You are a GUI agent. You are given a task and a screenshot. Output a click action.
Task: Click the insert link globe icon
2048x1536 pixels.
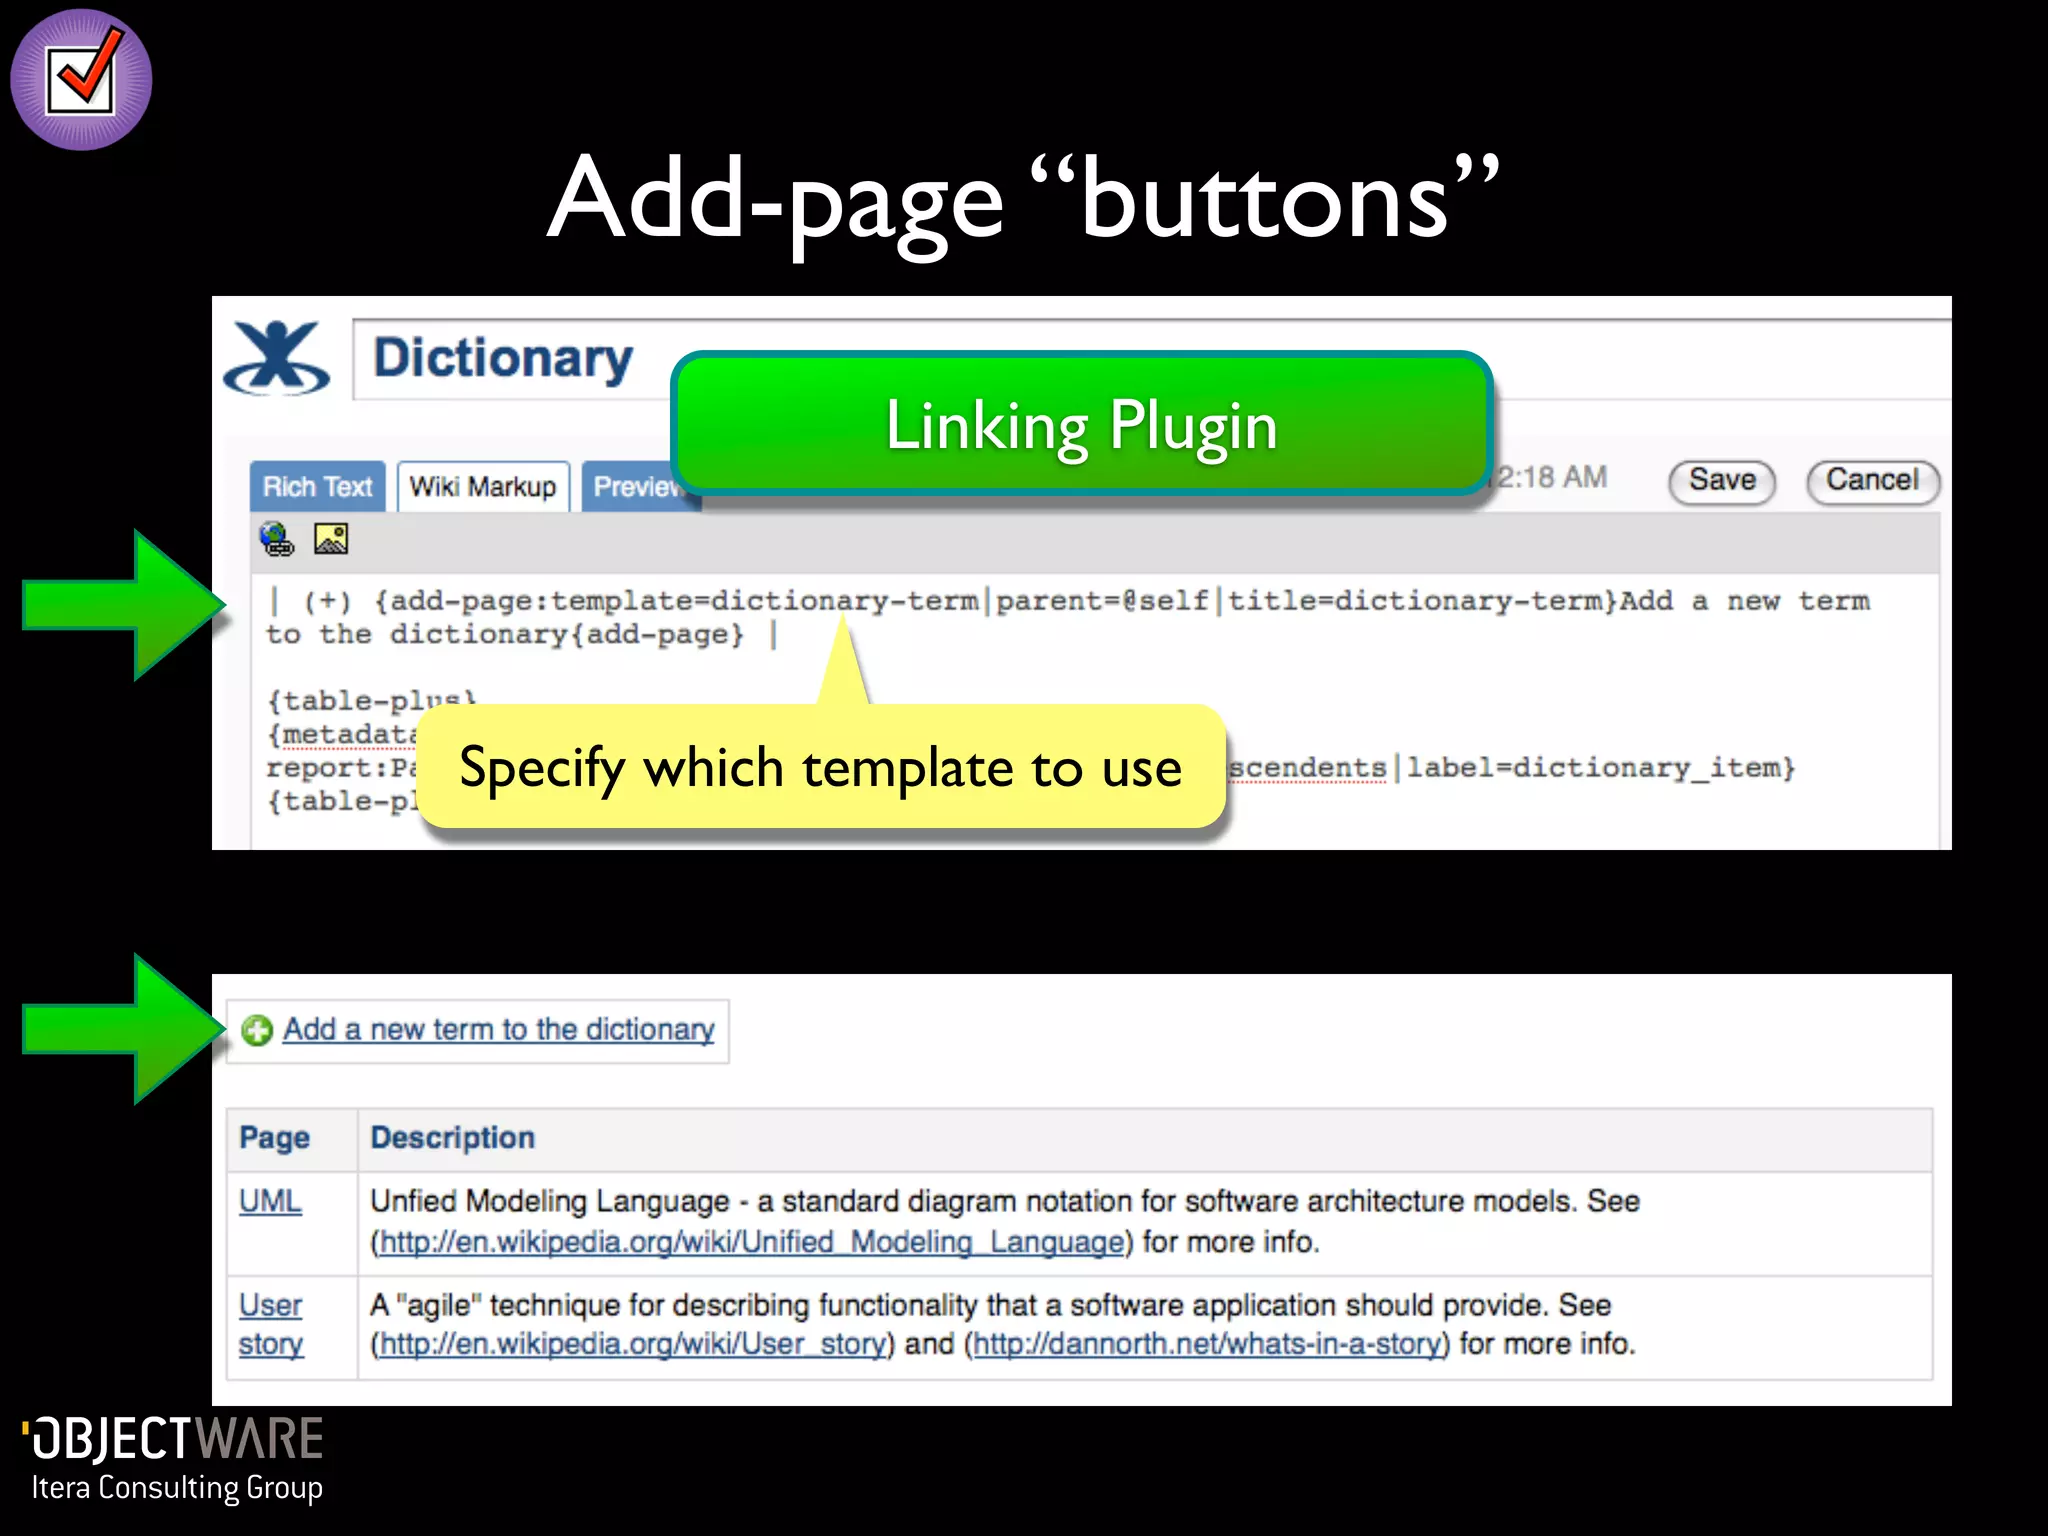tap(277, 539)
